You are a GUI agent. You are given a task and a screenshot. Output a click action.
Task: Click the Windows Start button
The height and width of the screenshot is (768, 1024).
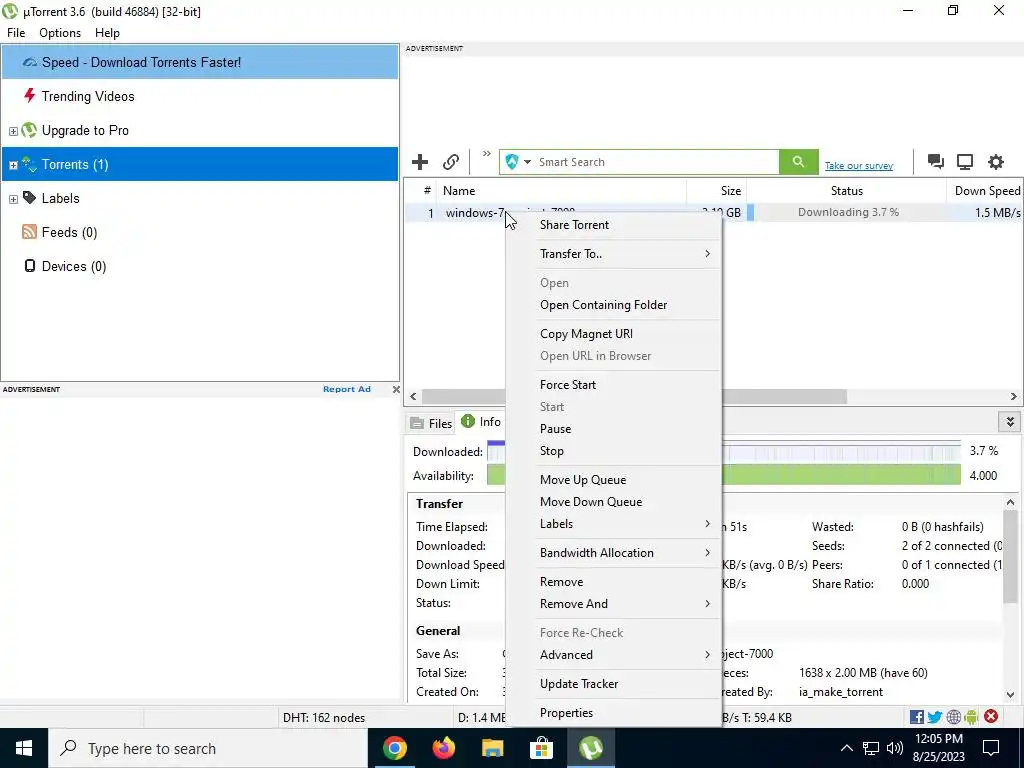[24, 748]
